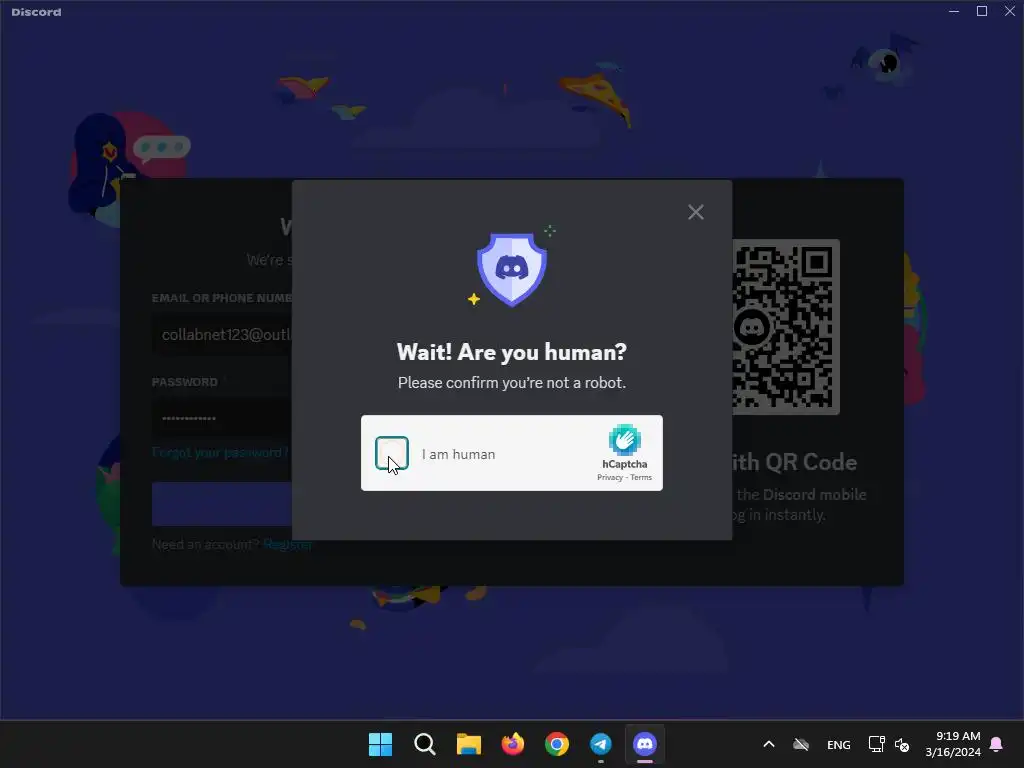Click the 'I am human' label text
The height and width of the screenshot is (768, 1024).
point(458,454)
